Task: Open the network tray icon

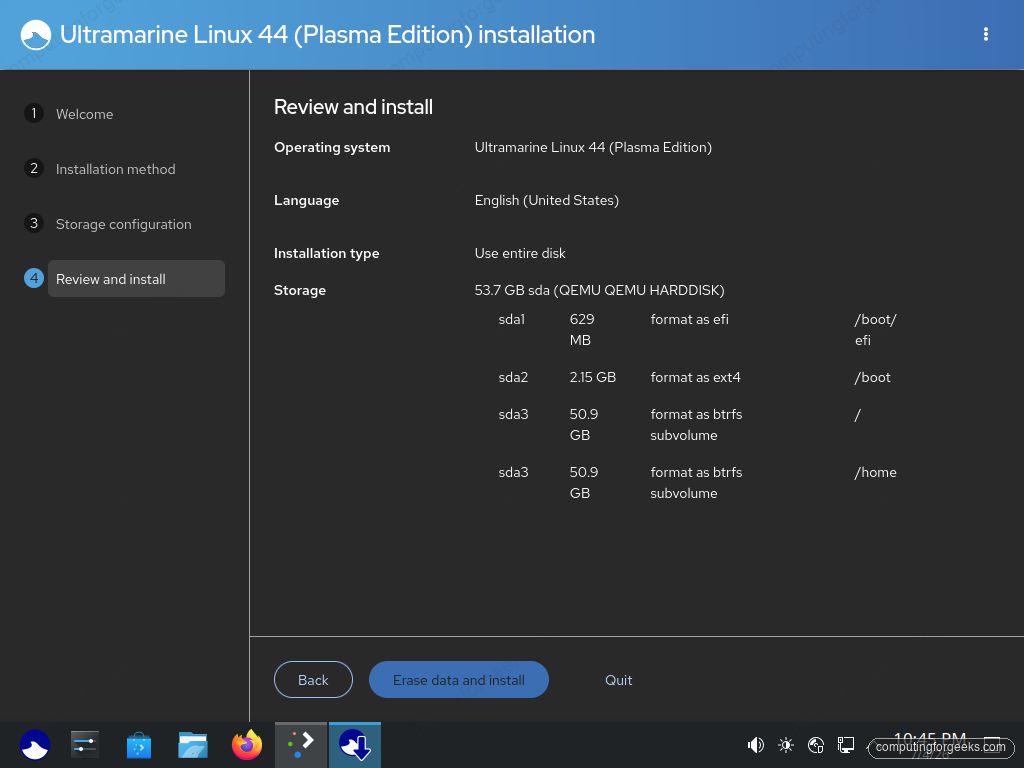Action: tap(816, 745)
